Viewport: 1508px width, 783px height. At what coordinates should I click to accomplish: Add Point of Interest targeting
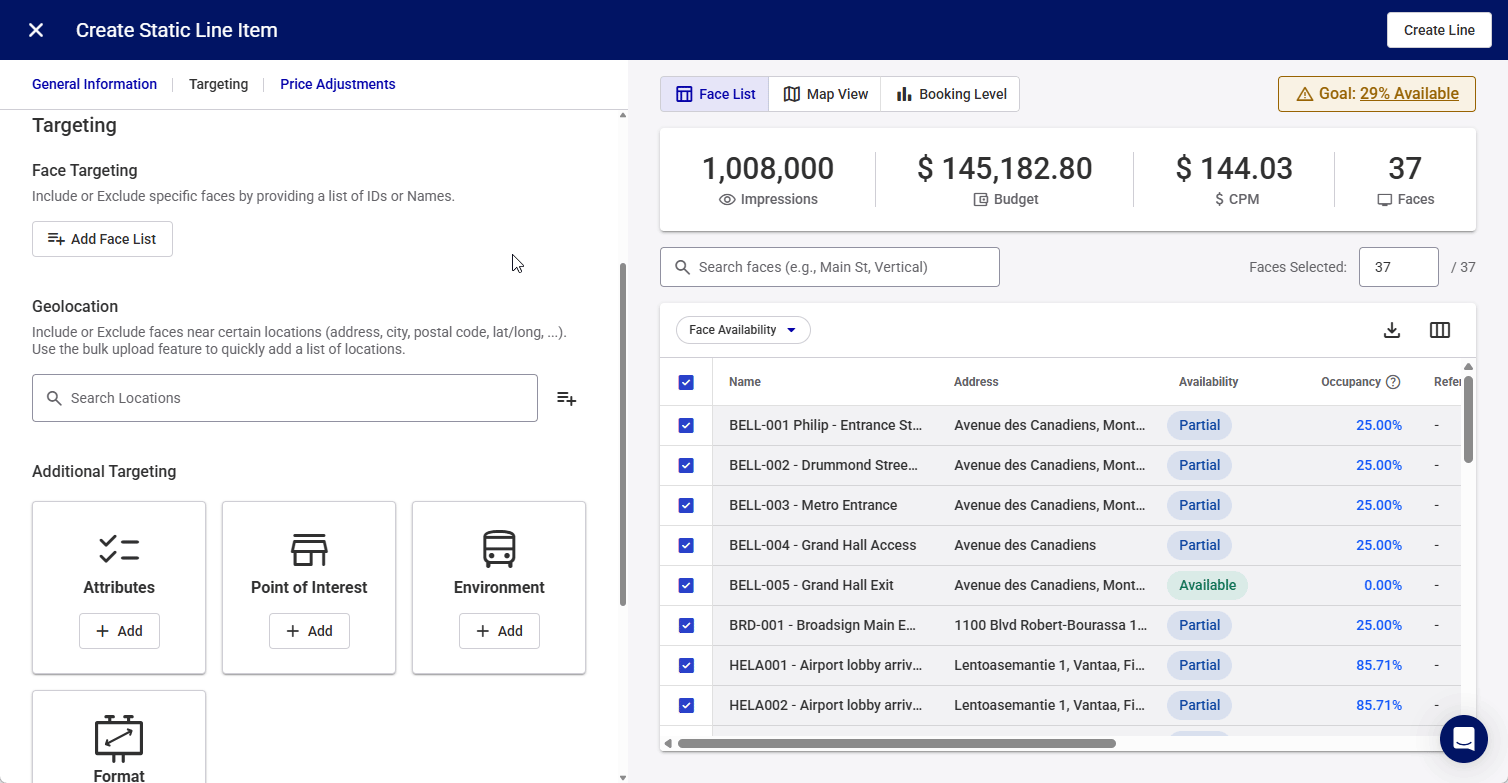pyautogui.click(x=309, y=631)
